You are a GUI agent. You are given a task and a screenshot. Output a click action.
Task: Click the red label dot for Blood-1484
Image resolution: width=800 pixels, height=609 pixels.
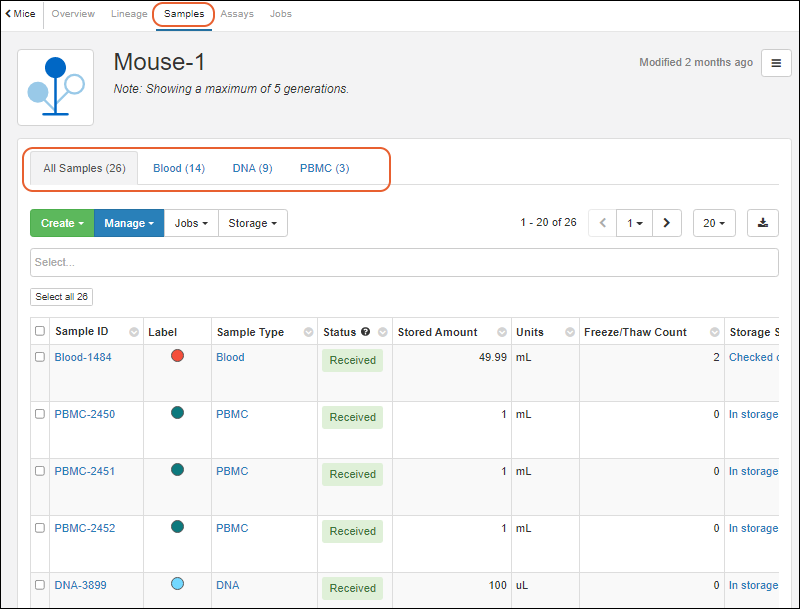click(x=177, y=355)
